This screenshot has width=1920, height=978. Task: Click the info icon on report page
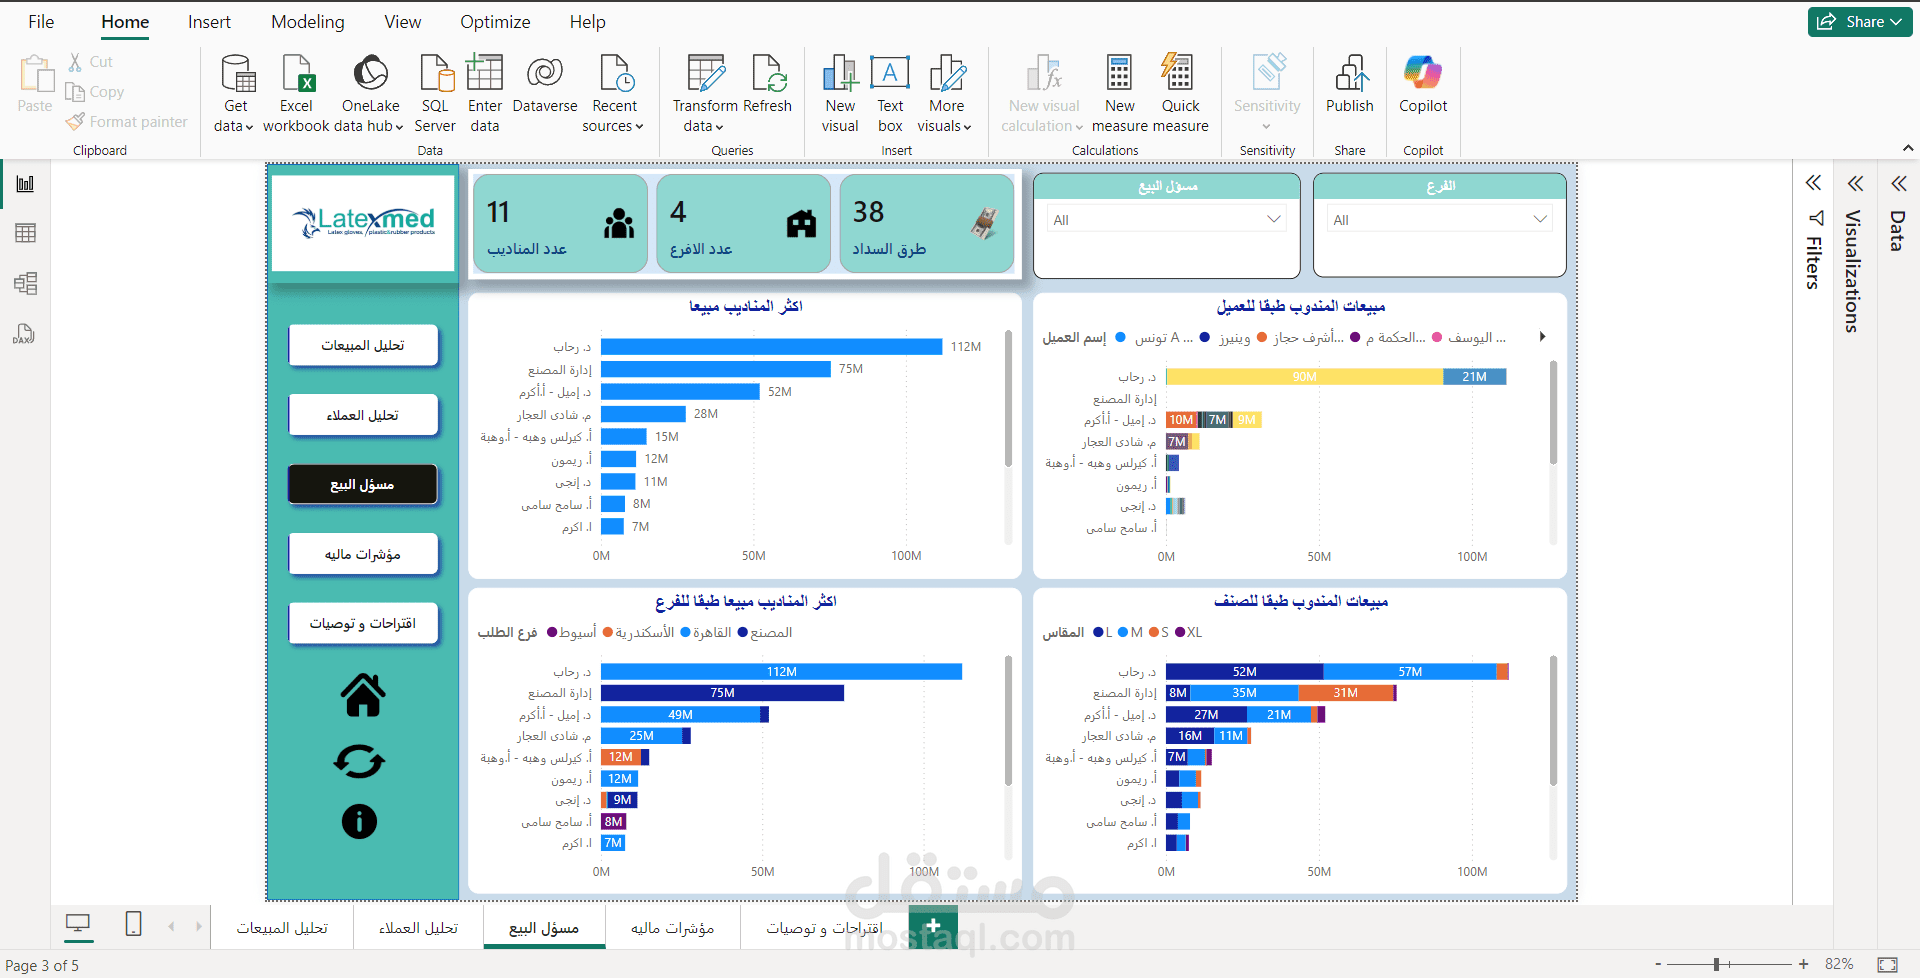tap(360, 822)
